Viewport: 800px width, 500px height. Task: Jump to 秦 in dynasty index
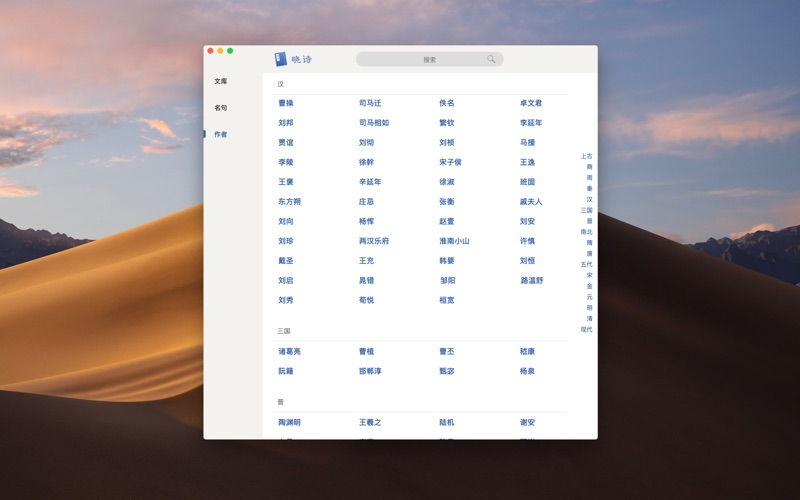(589, 188)
